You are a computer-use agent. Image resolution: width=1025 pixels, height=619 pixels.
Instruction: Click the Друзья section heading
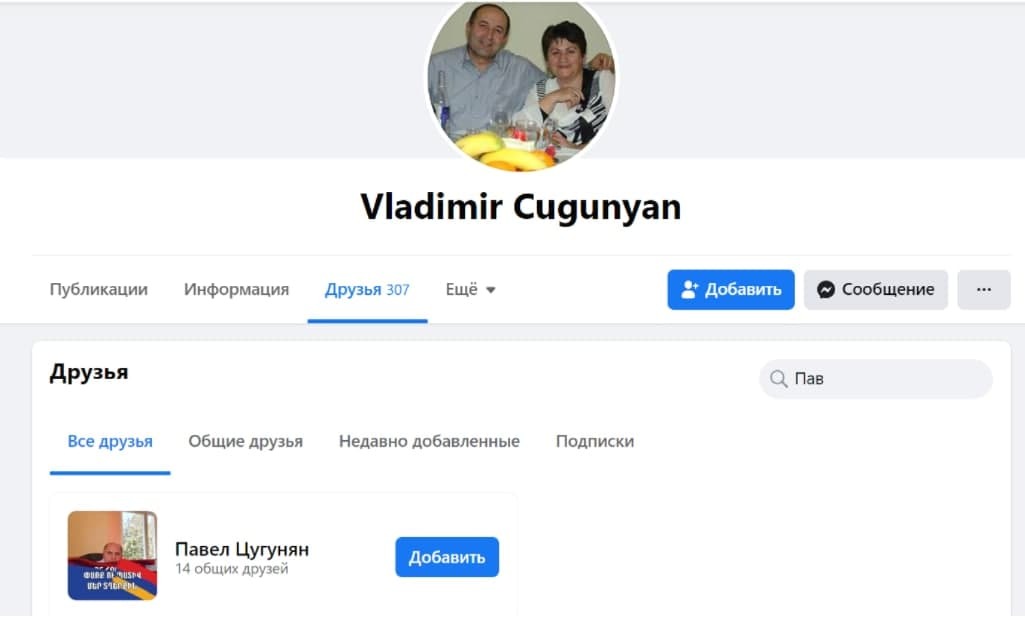89,373
